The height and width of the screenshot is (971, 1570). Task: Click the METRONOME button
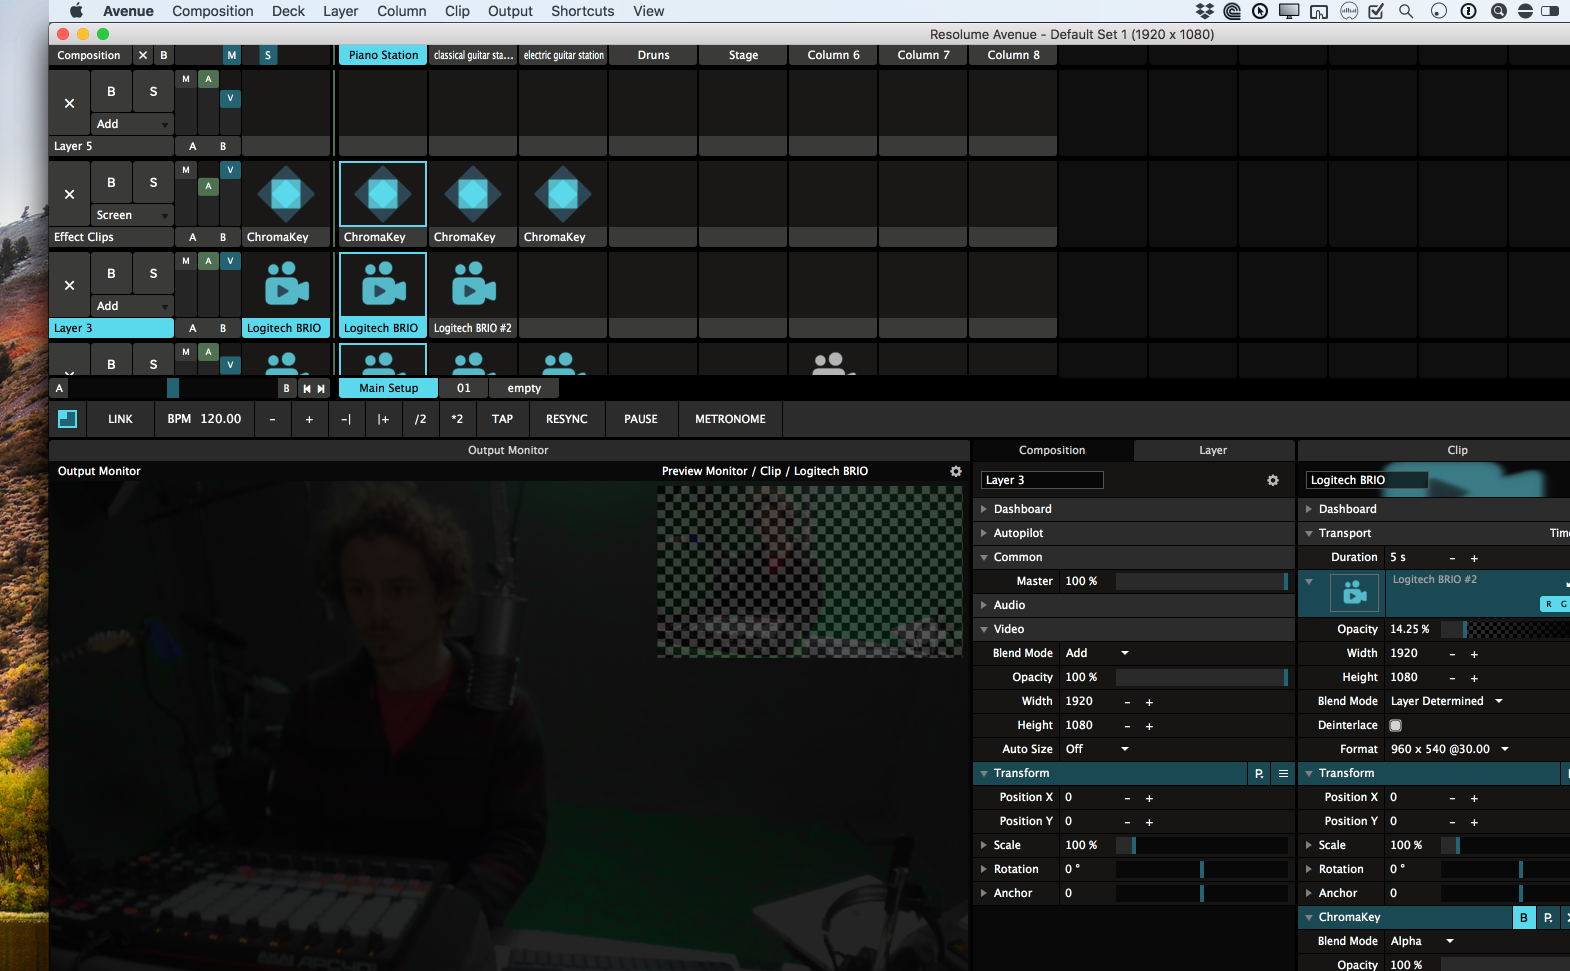[730, 420]
